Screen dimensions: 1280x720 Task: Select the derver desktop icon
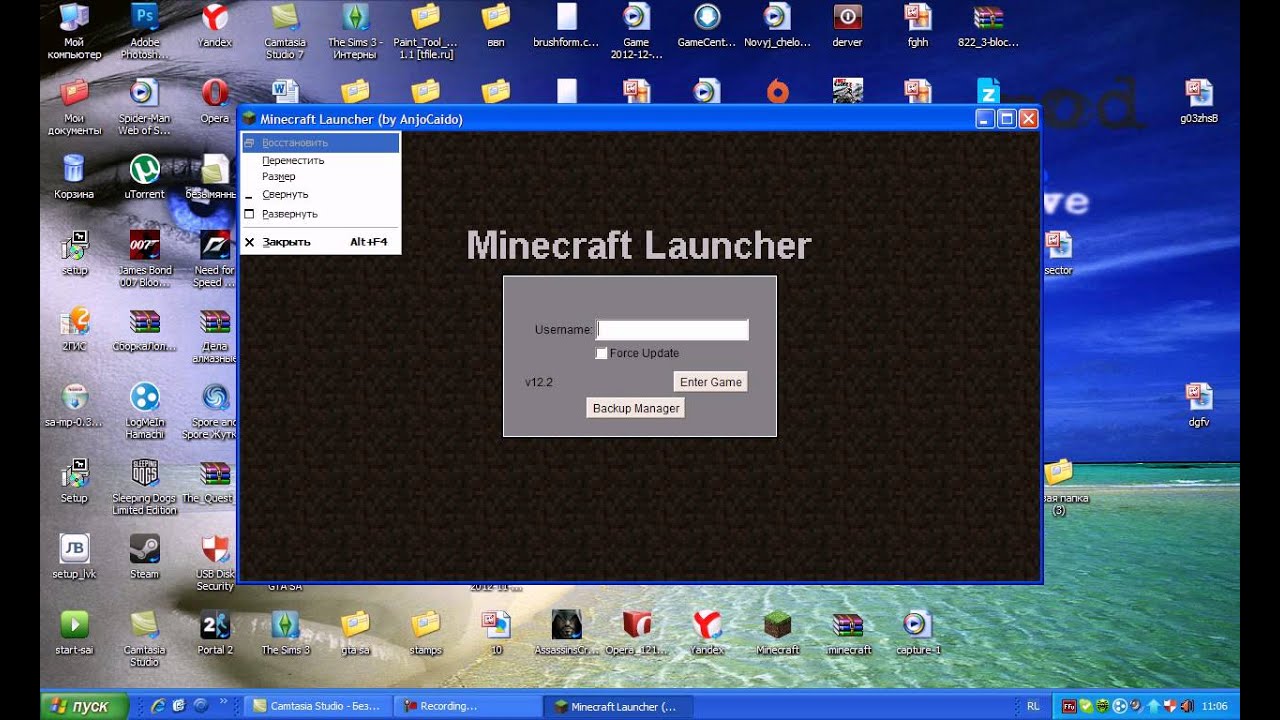coord(847,27)
